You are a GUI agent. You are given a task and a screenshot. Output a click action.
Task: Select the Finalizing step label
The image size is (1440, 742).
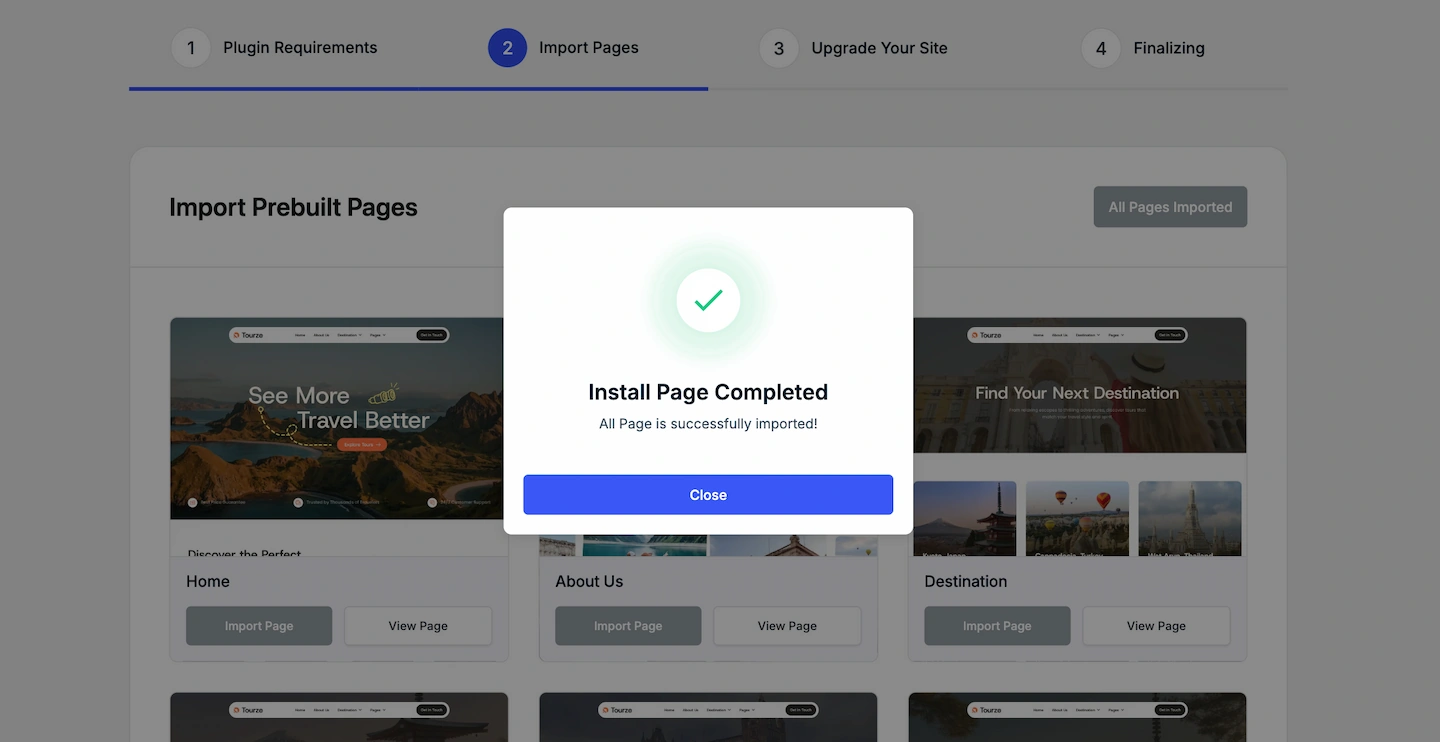(x=1168, y=48)
